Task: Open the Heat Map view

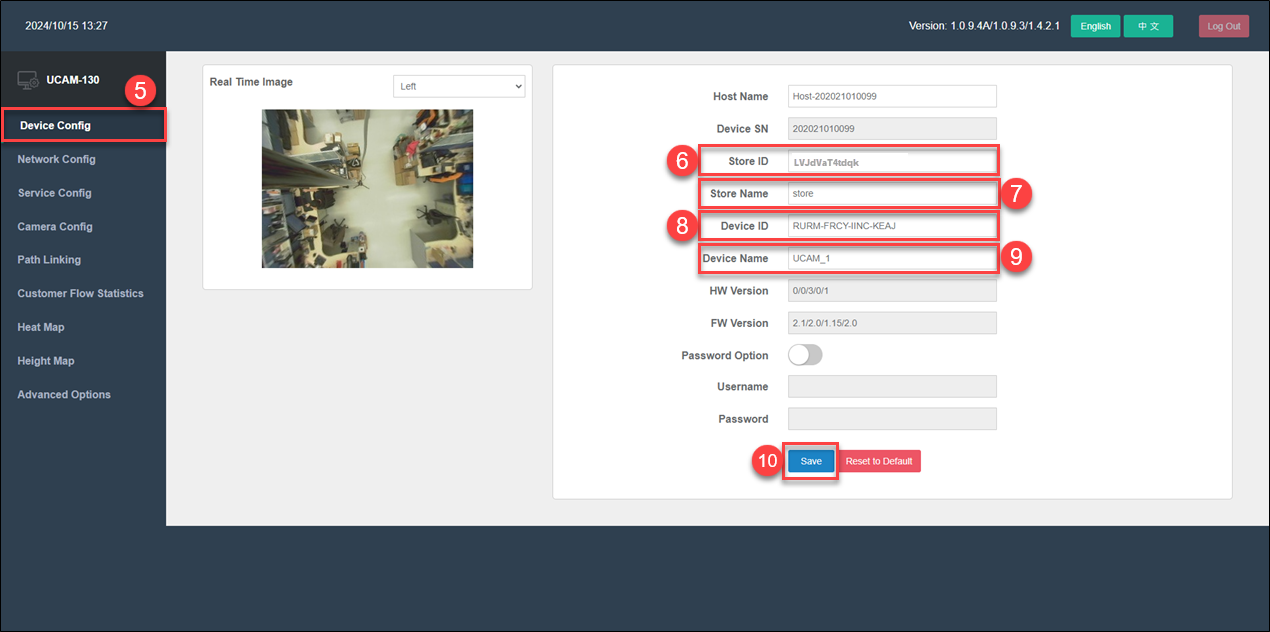Action: (40, 326)
